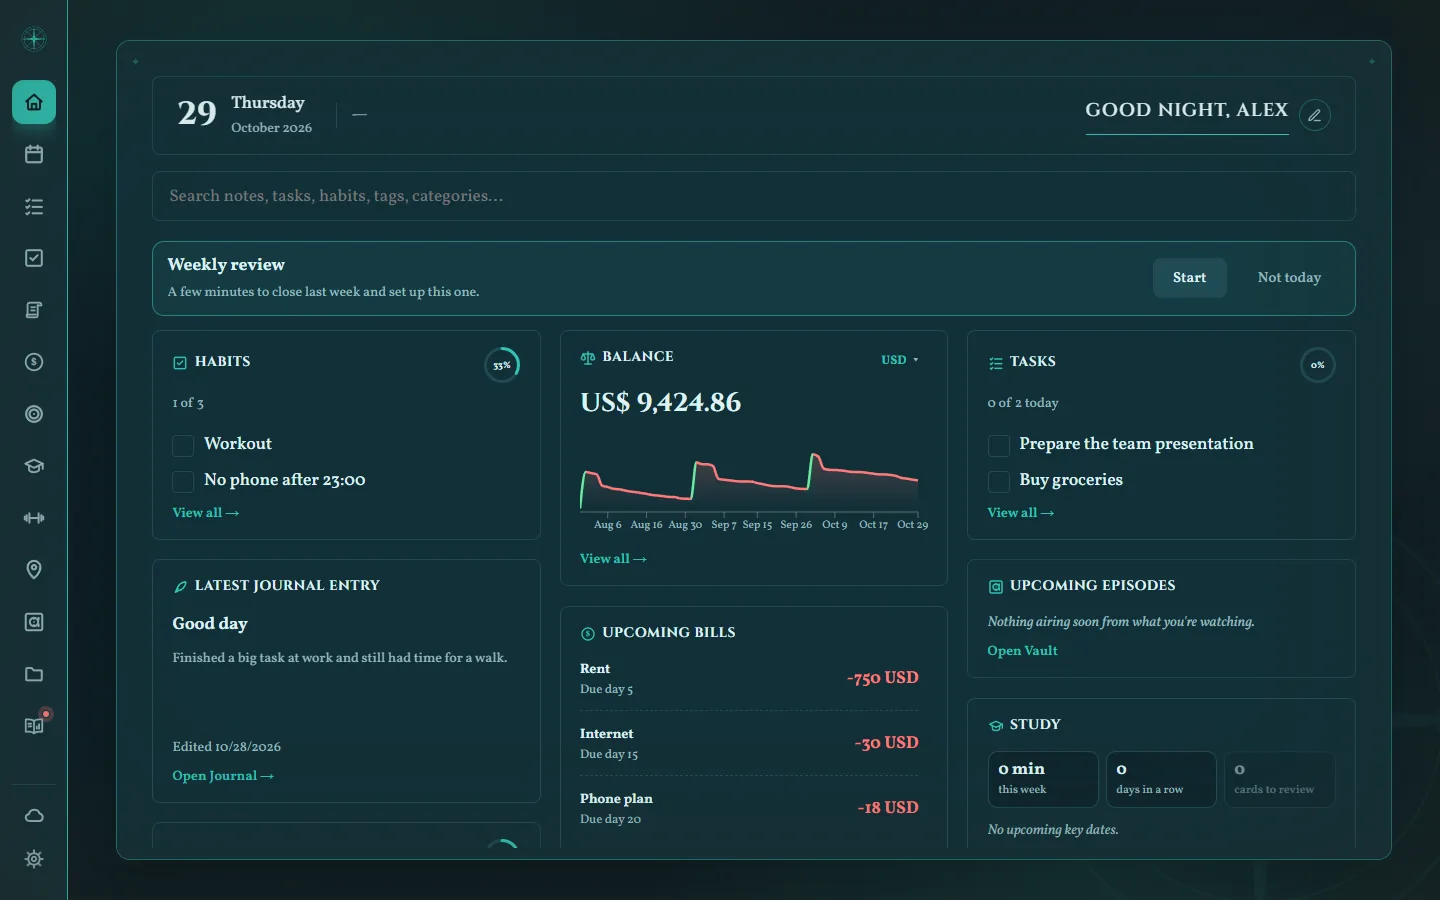1440x900 pixels.
Task: Click the habits 33% progress ring
Action: 502,365
